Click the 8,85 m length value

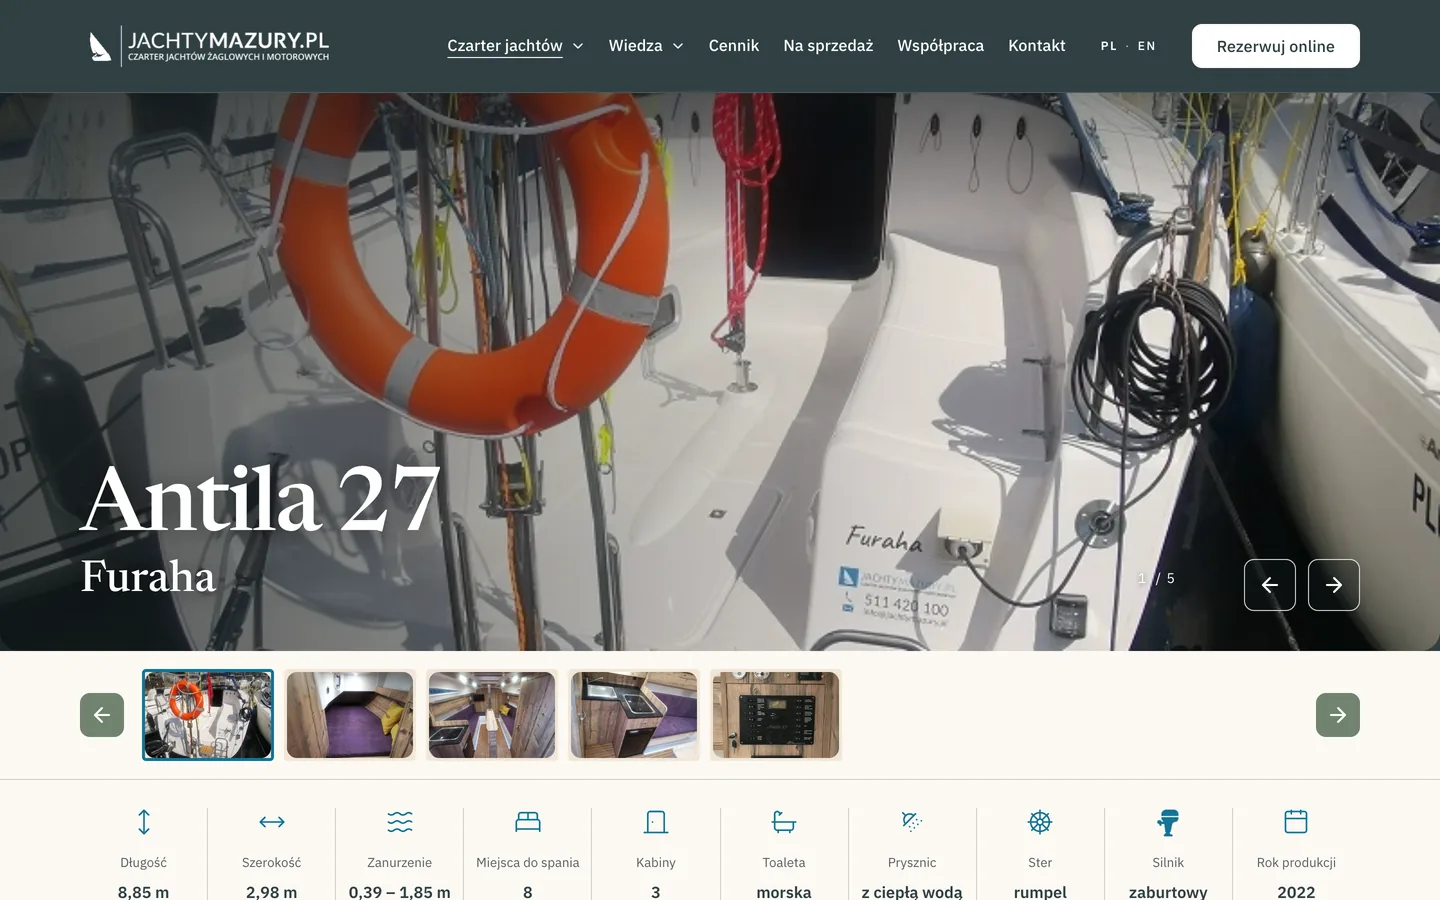tap(144, 892)
